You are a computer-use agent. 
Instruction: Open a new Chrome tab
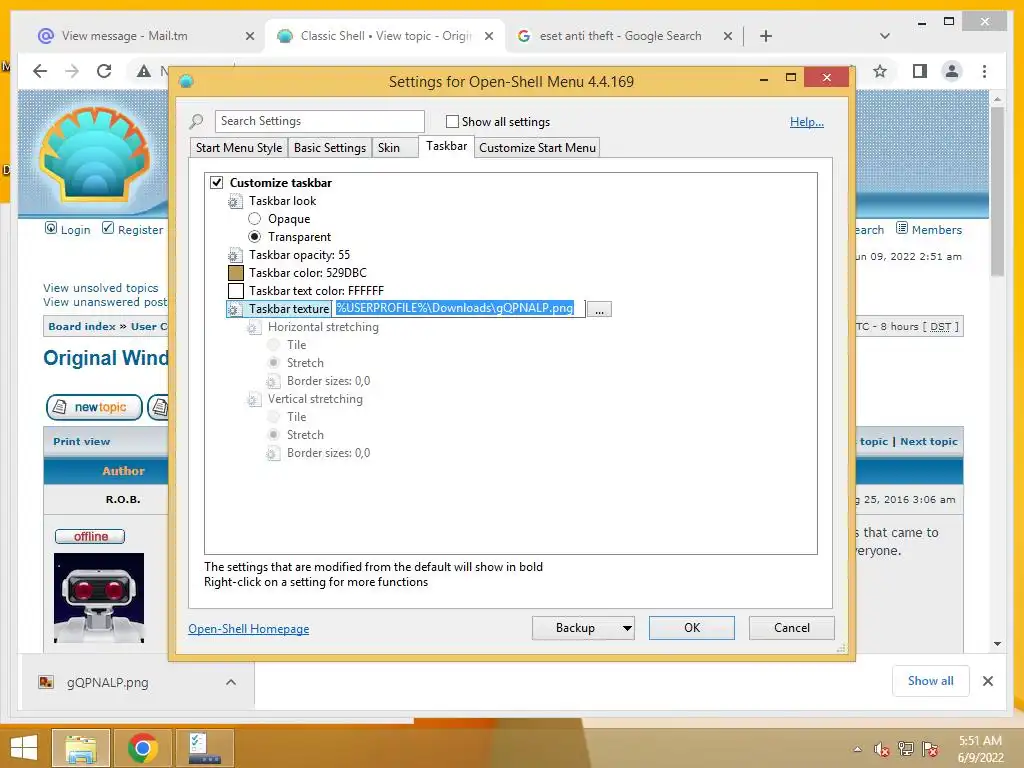766,36
